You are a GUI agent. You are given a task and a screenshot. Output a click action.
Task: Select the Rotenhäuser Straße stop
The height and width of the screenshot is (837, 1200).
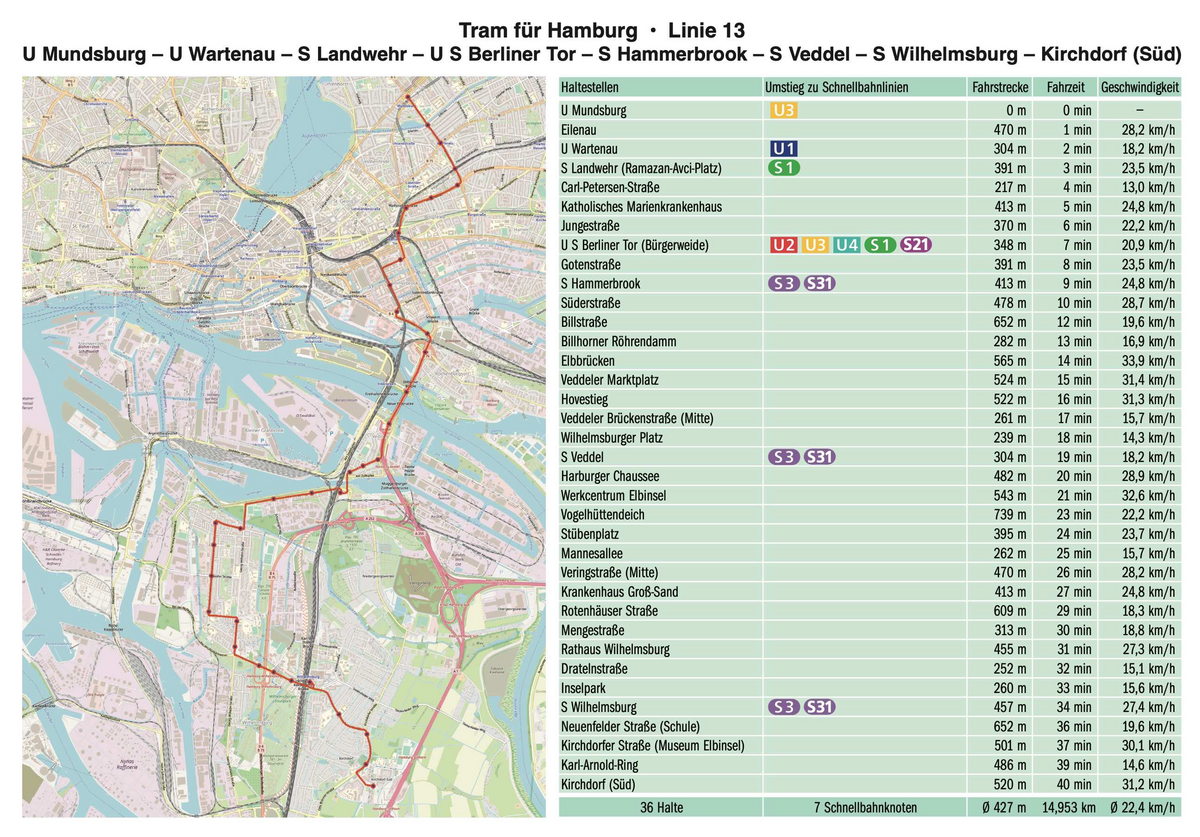pyautogui.click(x=610, y=611)
